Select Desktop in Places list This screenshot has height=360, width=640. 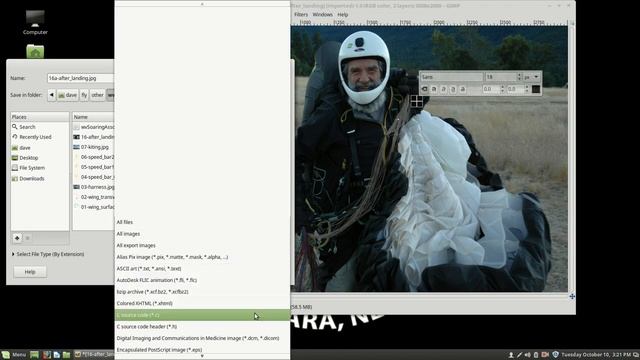tap(40, 158)
